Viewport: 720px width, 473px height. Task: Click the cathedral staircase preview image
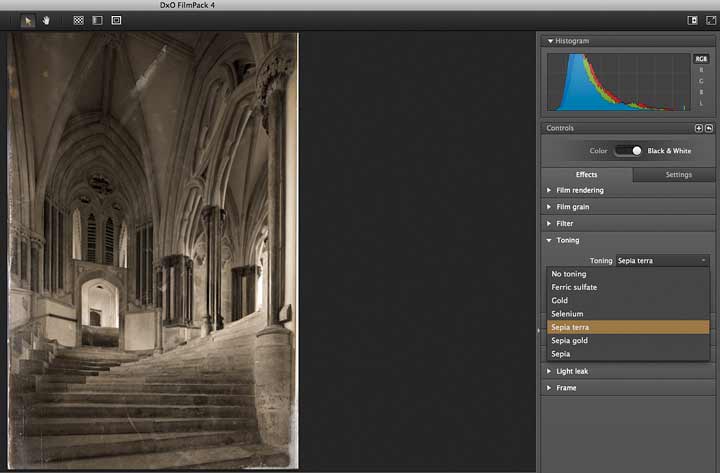(153, 251)
